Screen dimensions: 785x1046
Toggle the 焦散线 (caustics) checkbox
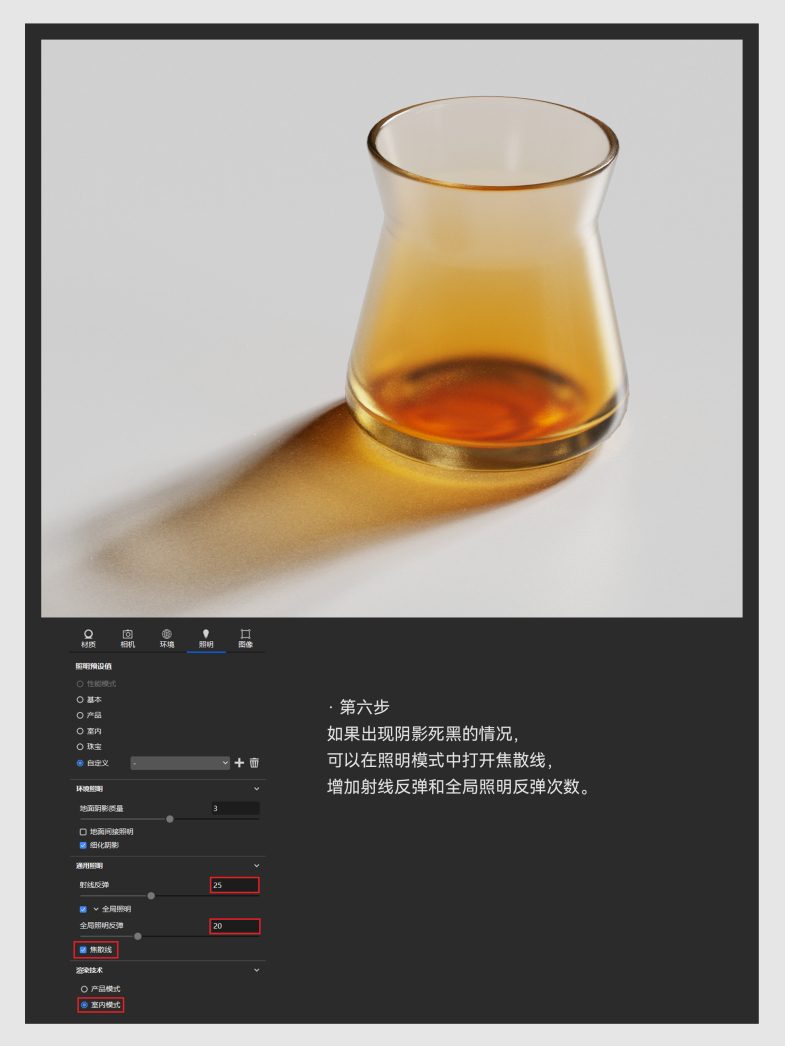point(83,950)
